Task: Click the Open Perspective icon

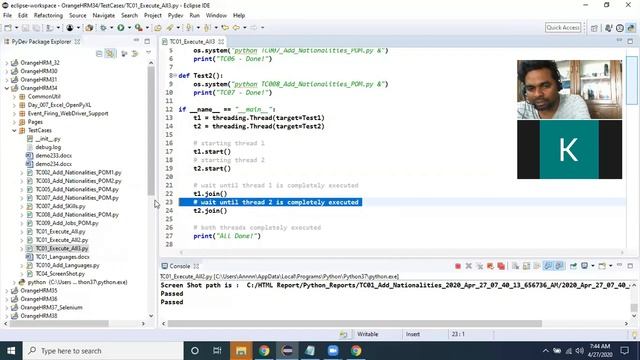Action: pos(594,28)
